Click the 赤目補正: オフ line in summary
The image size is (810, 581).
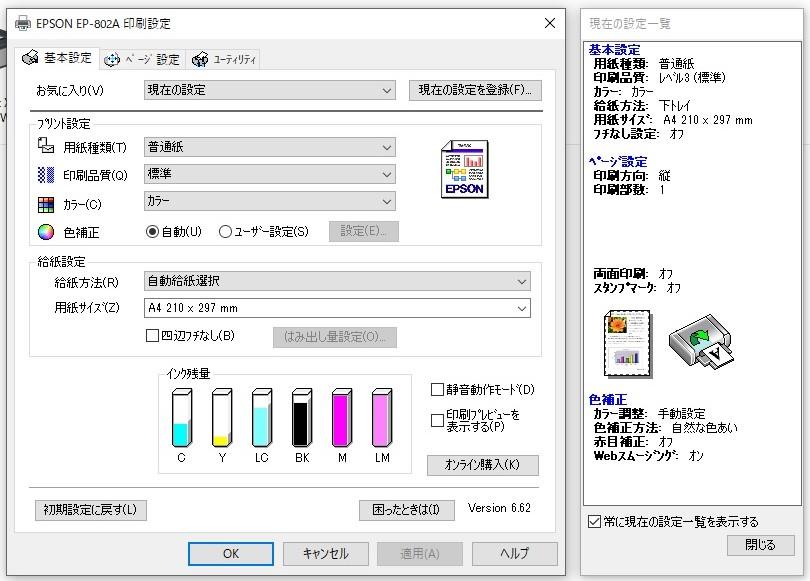(633, 442)
